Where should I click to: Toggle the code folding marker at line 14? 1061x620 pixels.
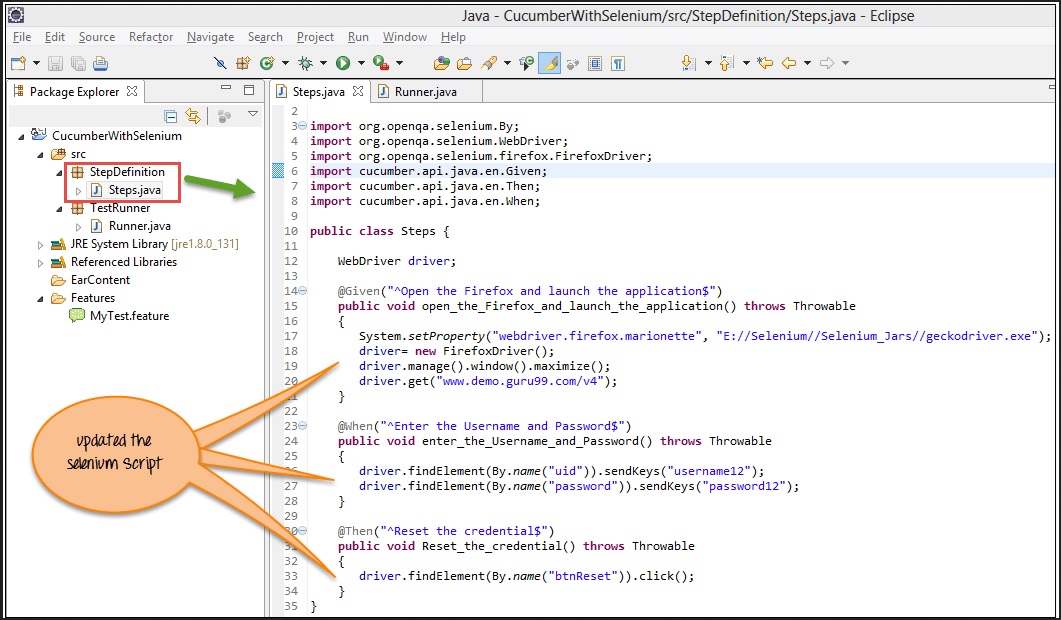pos(302,291)
